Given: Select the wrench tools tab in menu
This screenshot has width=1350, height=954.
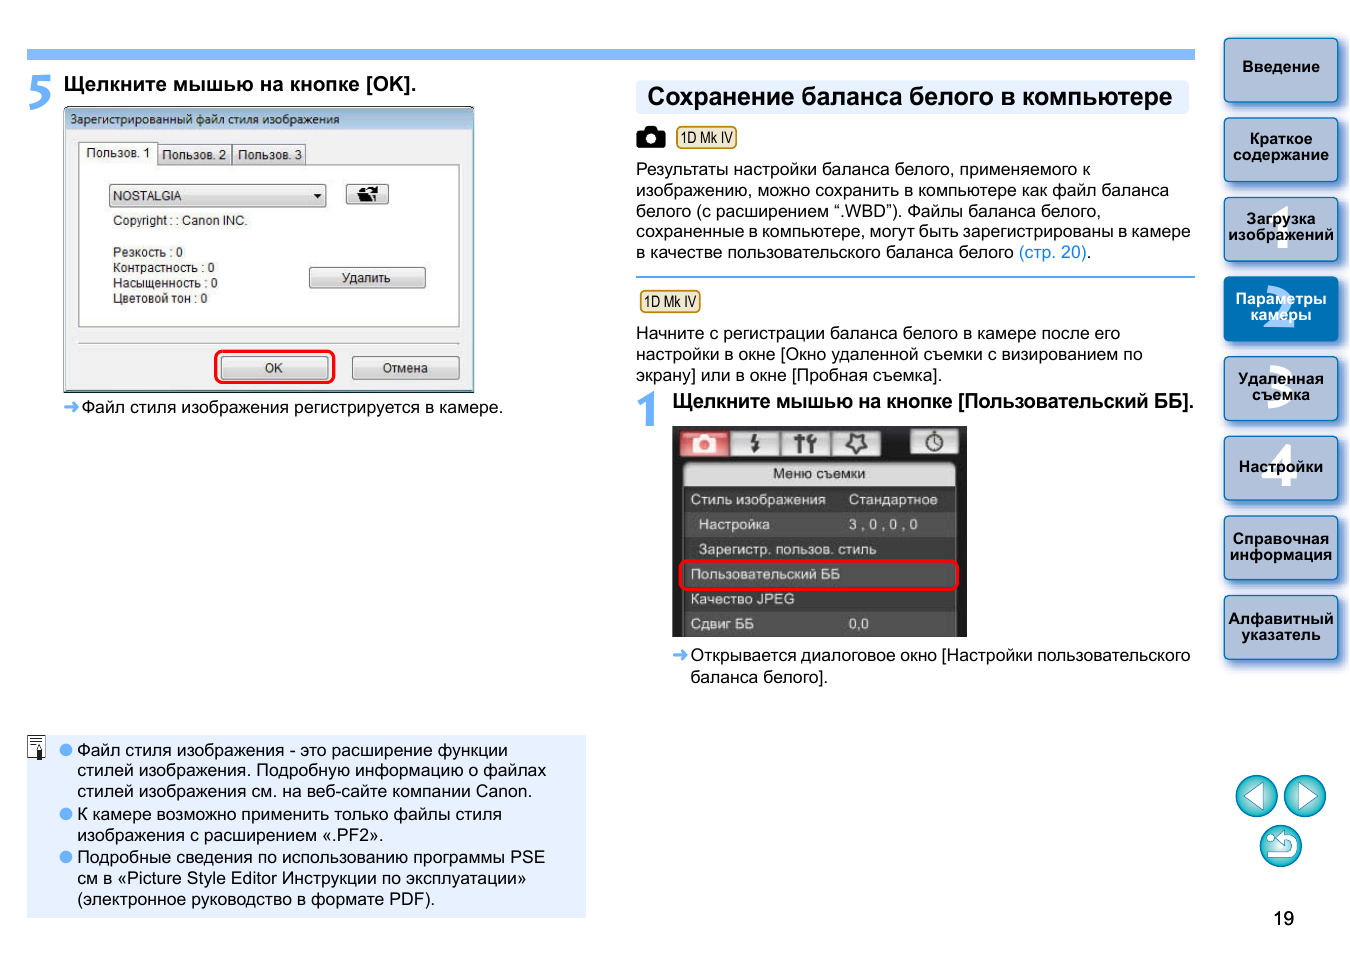Looking at the screenshot, I should point(805,443).
